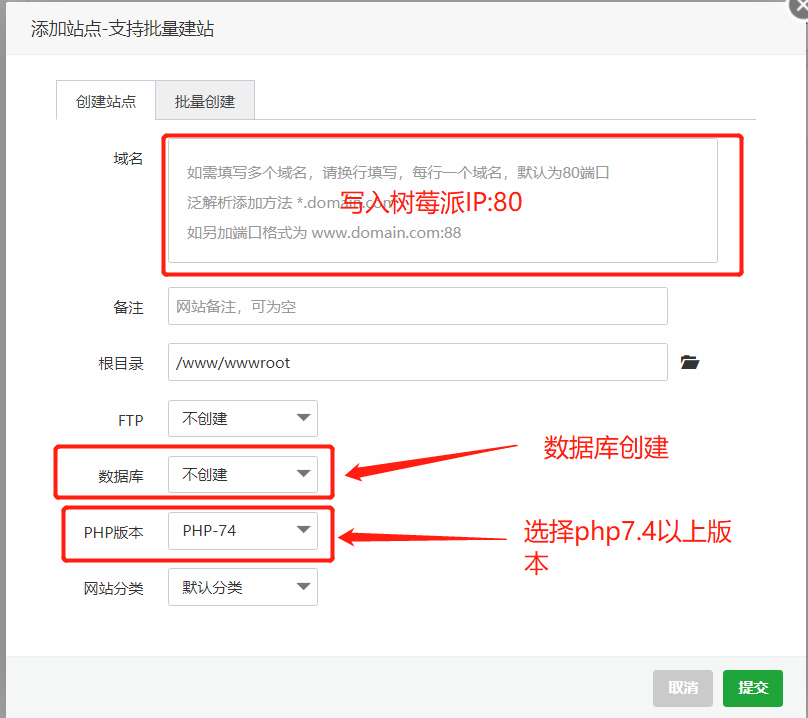Click the 备注 remarks input field

click(x=420, y=306)
